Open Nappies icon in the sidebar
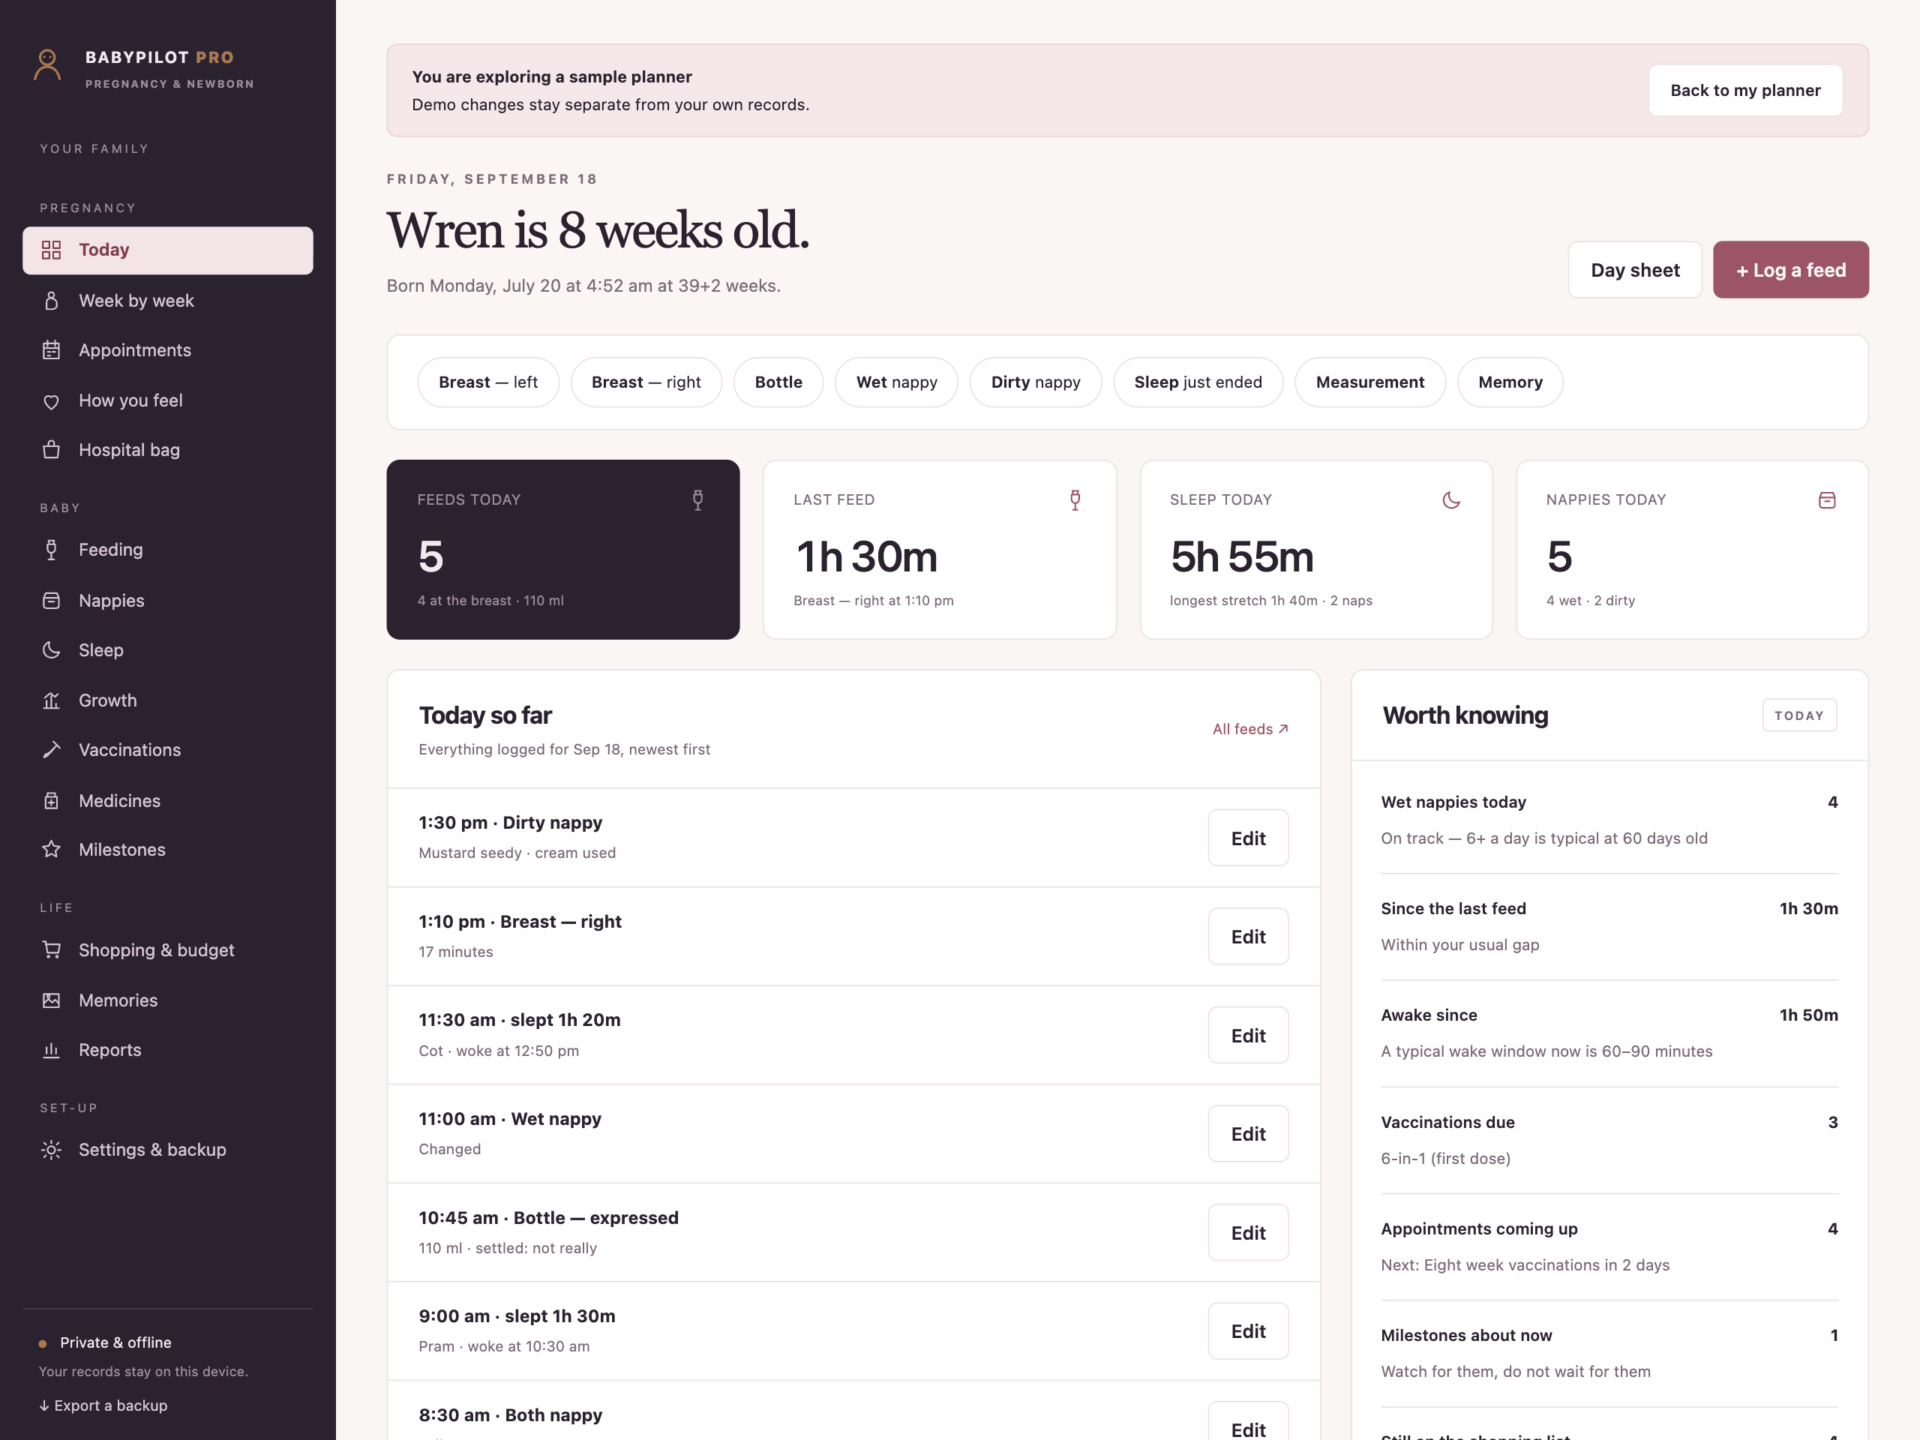The image size is (1920, 1440). click(51, 600)
